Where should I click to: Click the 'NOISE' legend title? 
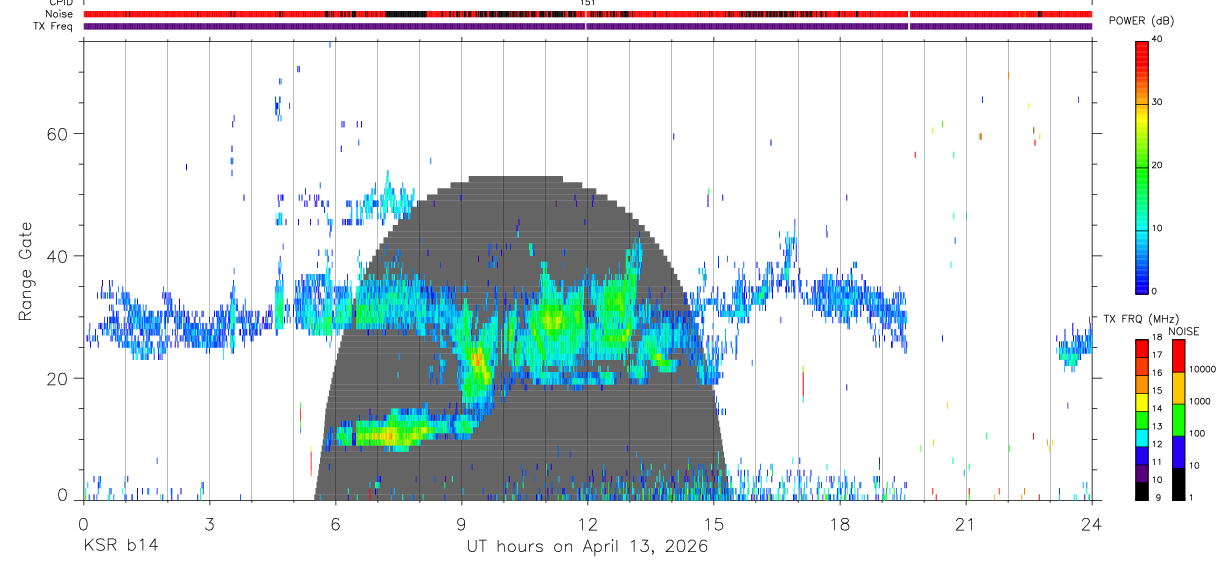pos(1184,331)
